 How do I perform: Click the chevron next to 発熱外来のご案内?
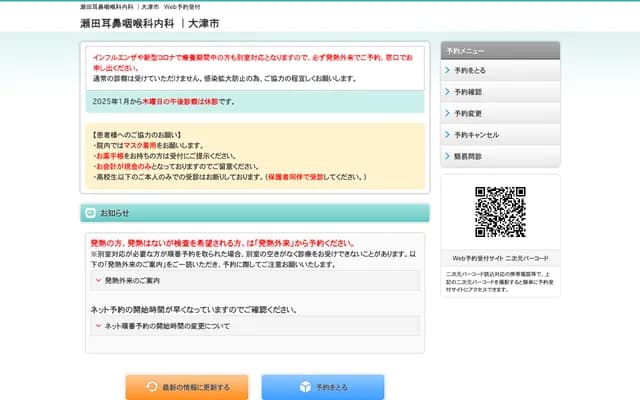tap(97, 282)
